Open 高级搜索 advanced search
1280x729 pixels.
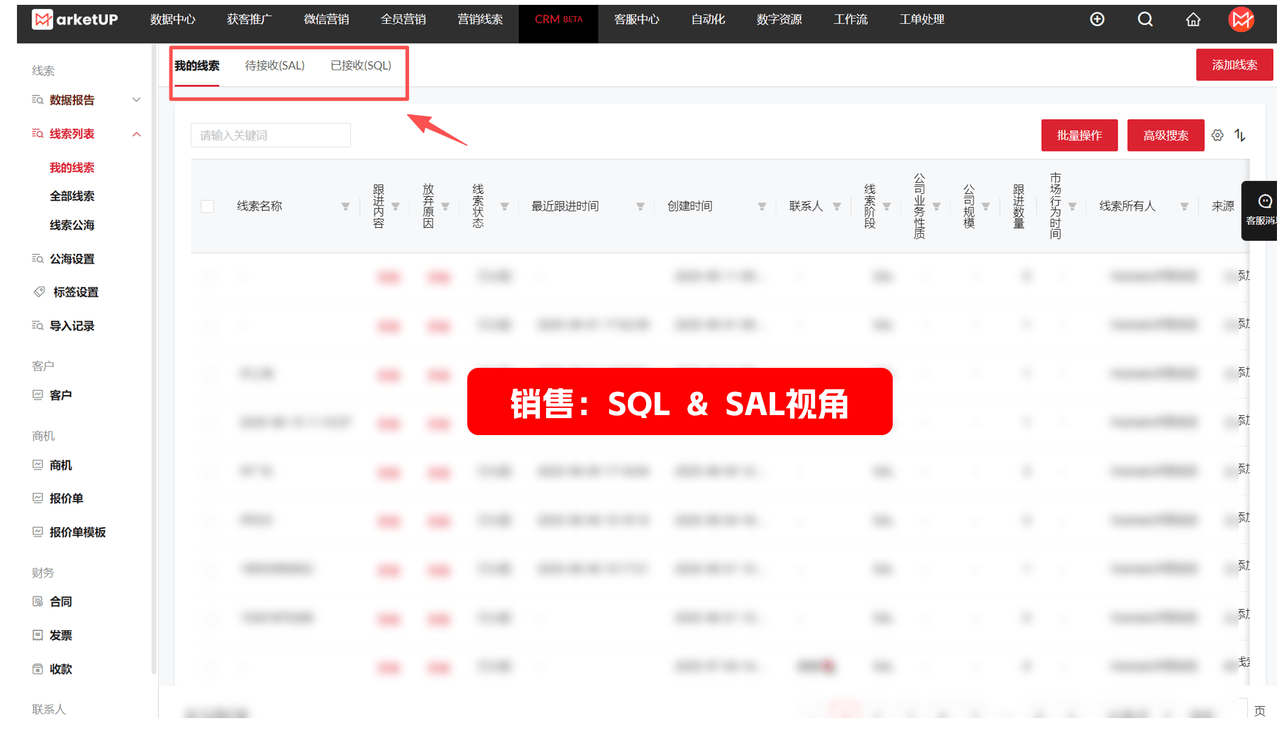1165,134
